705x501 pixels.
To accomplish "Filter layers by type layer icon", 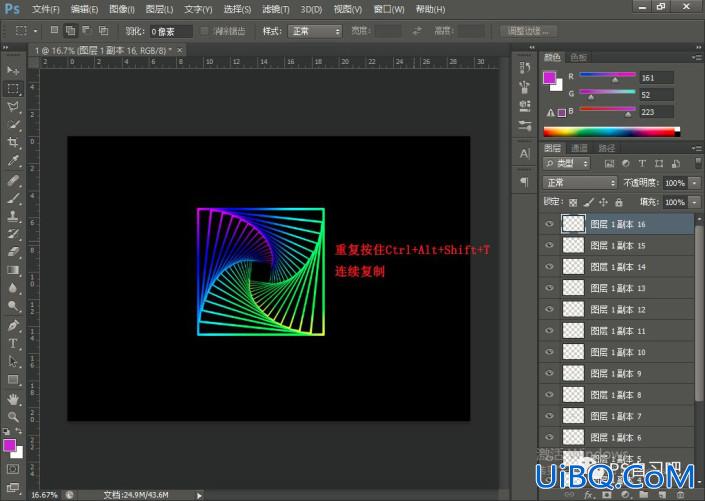I will (x=642, y=163).
